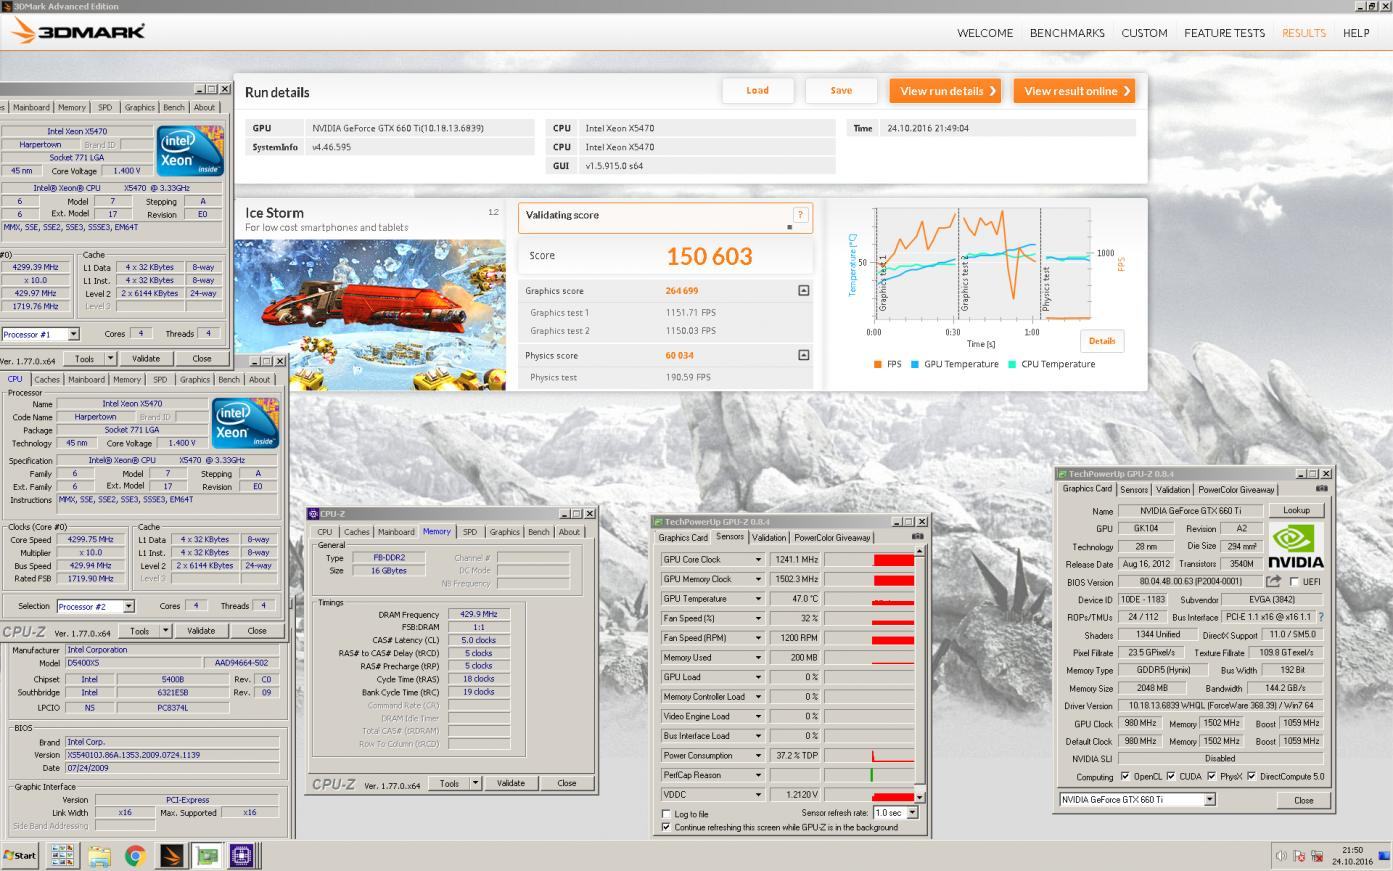Image resolution: width=1393 pixels, height=871 pixels.
Task: Click the 3DMark taskbar icon
Action: tap(171, 855)
